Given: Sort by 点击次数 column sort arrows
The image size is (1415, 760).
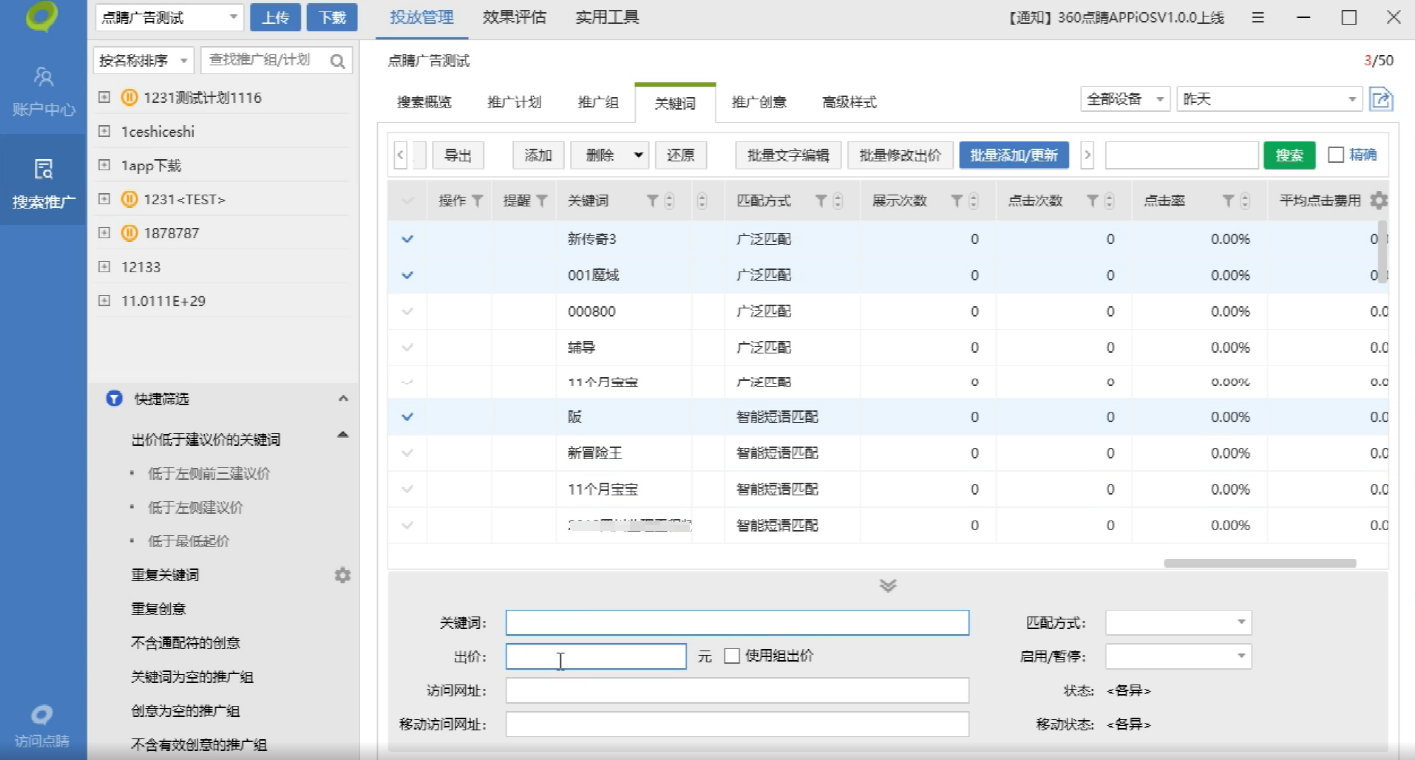Looking at the screenshot, I should [x=1109, y=201].
